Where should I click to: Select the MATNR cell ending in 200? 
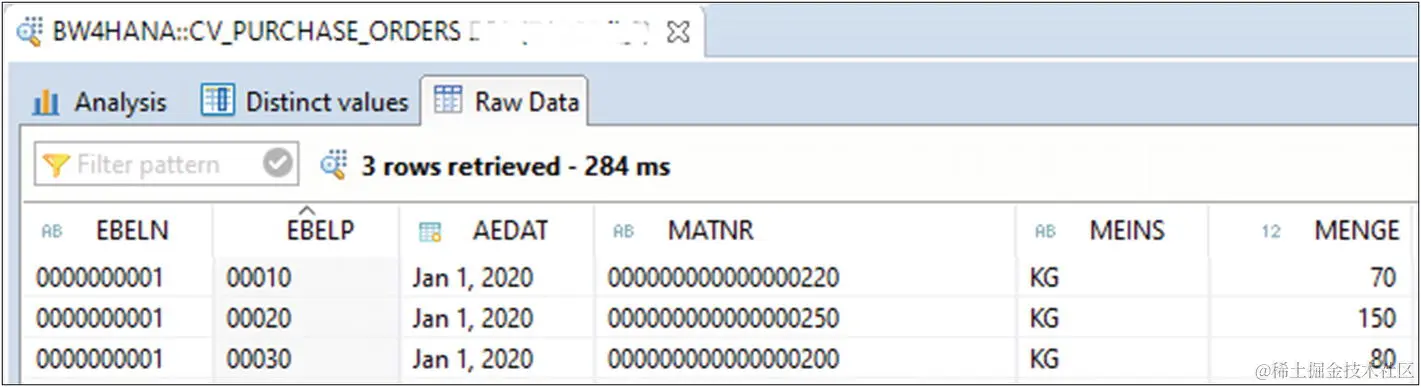[805, 358]
